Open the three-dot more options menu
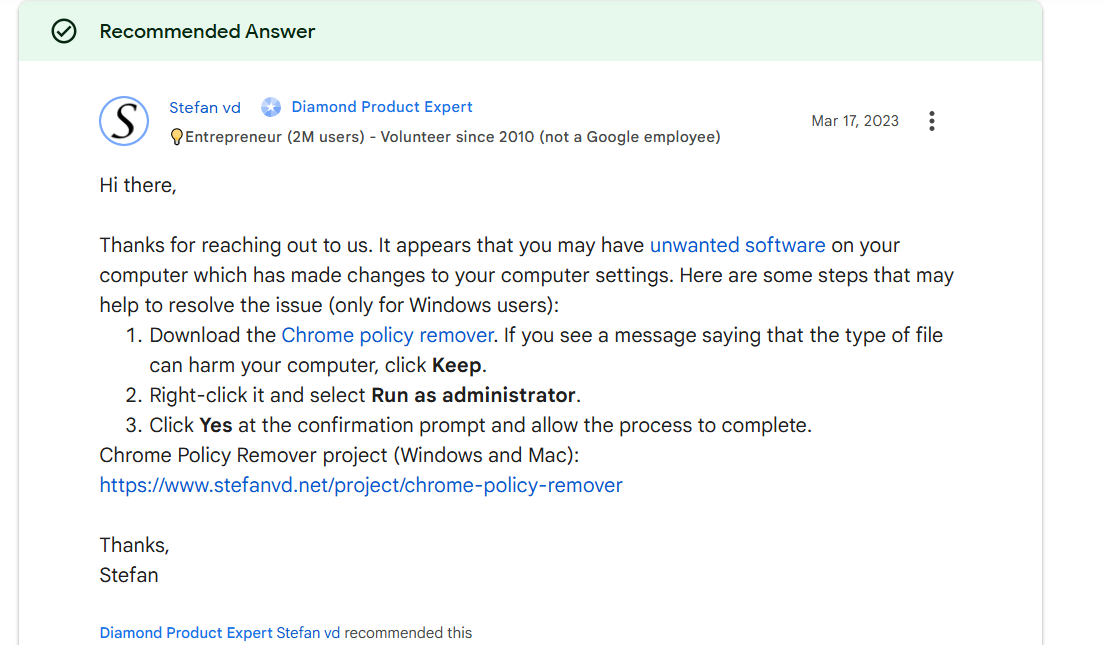Viewport: 1104px width, 645px height. click(x=932, y=121)
